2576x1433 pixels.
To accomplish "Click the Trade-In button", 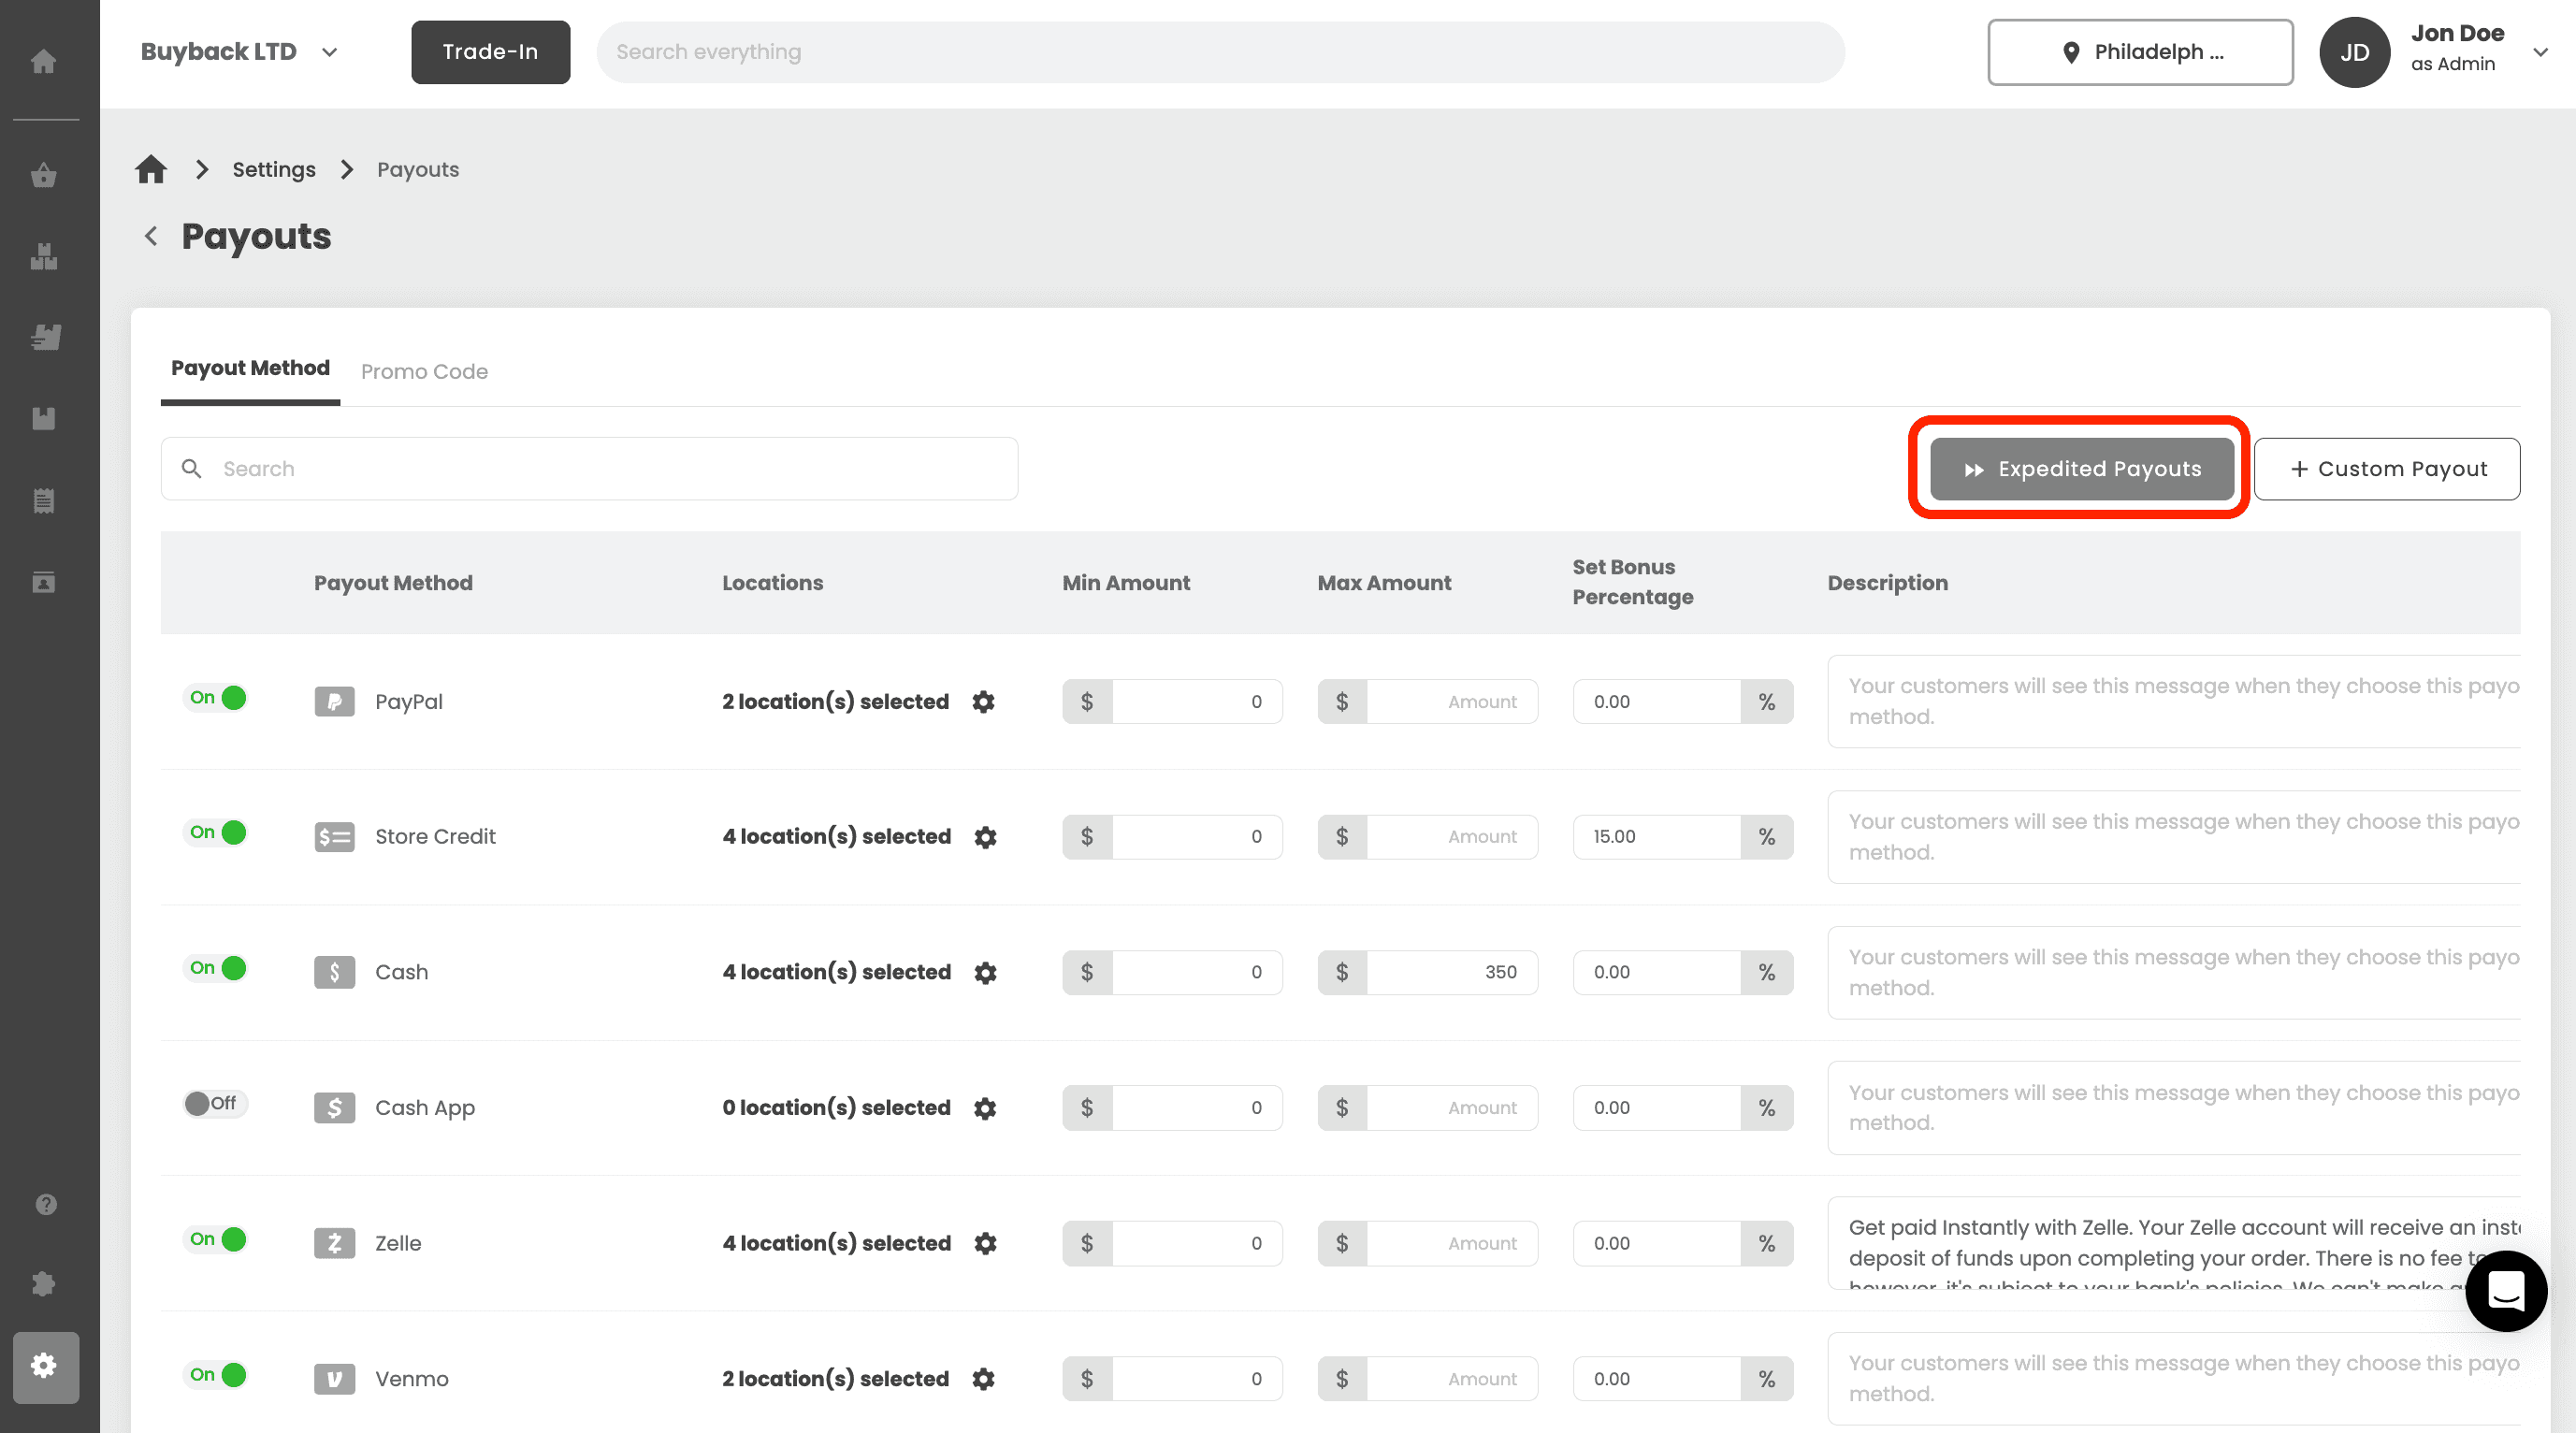I will (490, 52).
